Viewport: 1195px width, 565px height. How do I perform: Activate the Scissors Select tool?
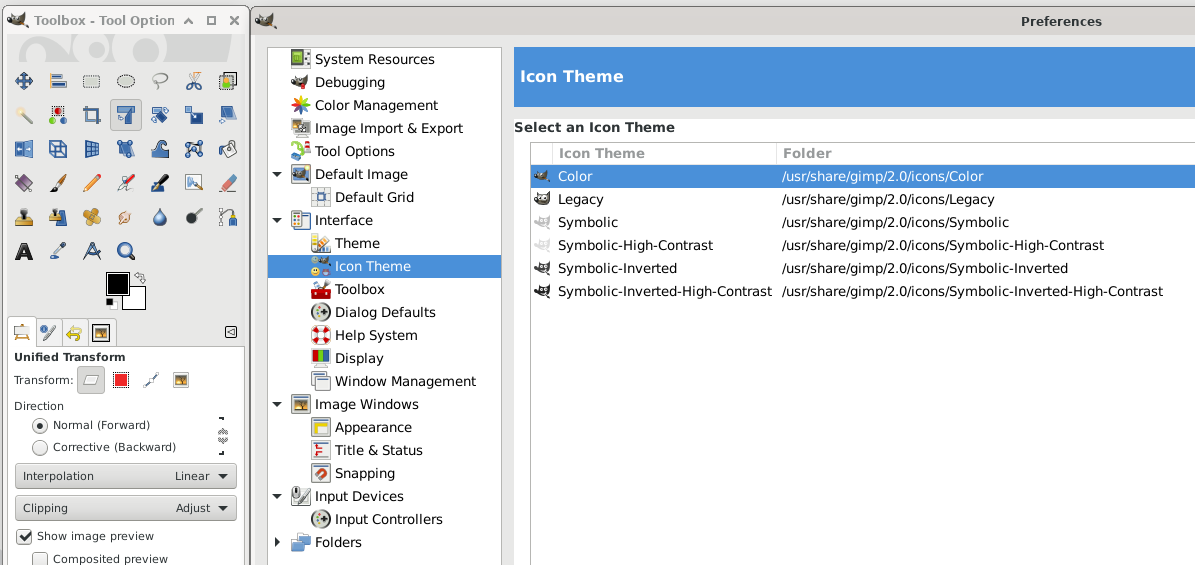194,81
